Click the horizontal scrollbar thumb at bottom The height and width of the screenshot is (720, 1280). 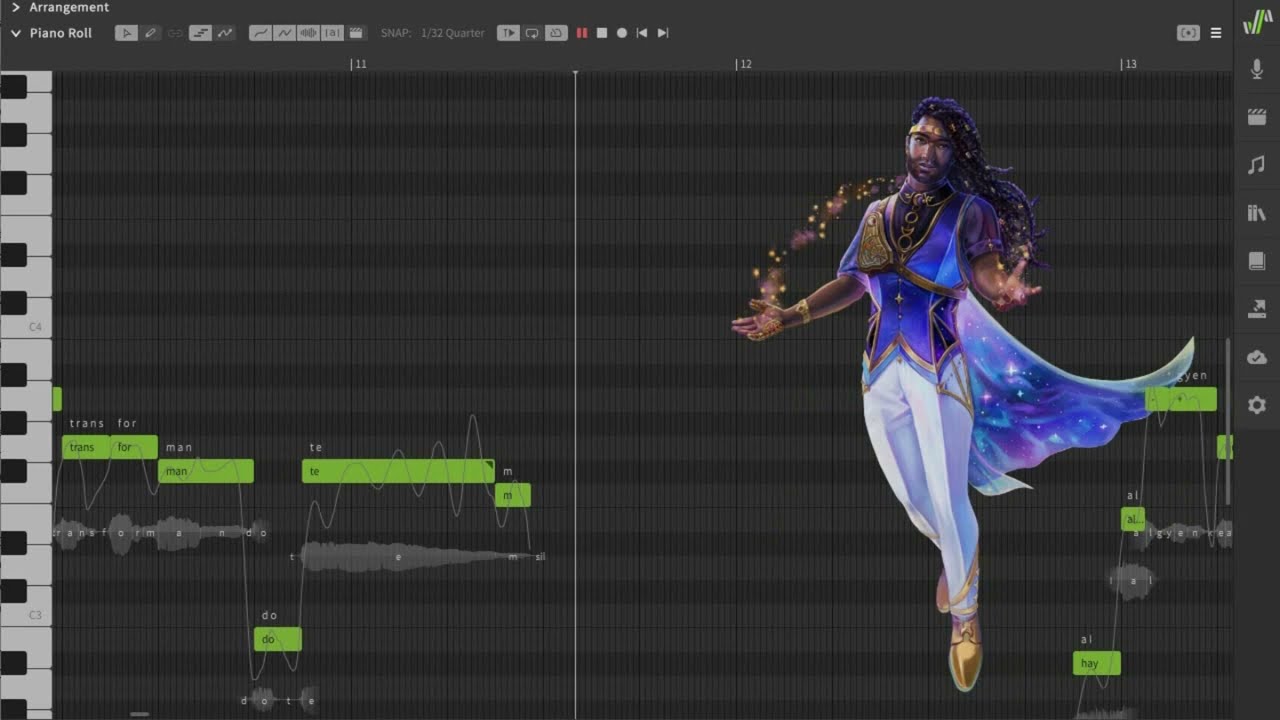pos(140,714)
